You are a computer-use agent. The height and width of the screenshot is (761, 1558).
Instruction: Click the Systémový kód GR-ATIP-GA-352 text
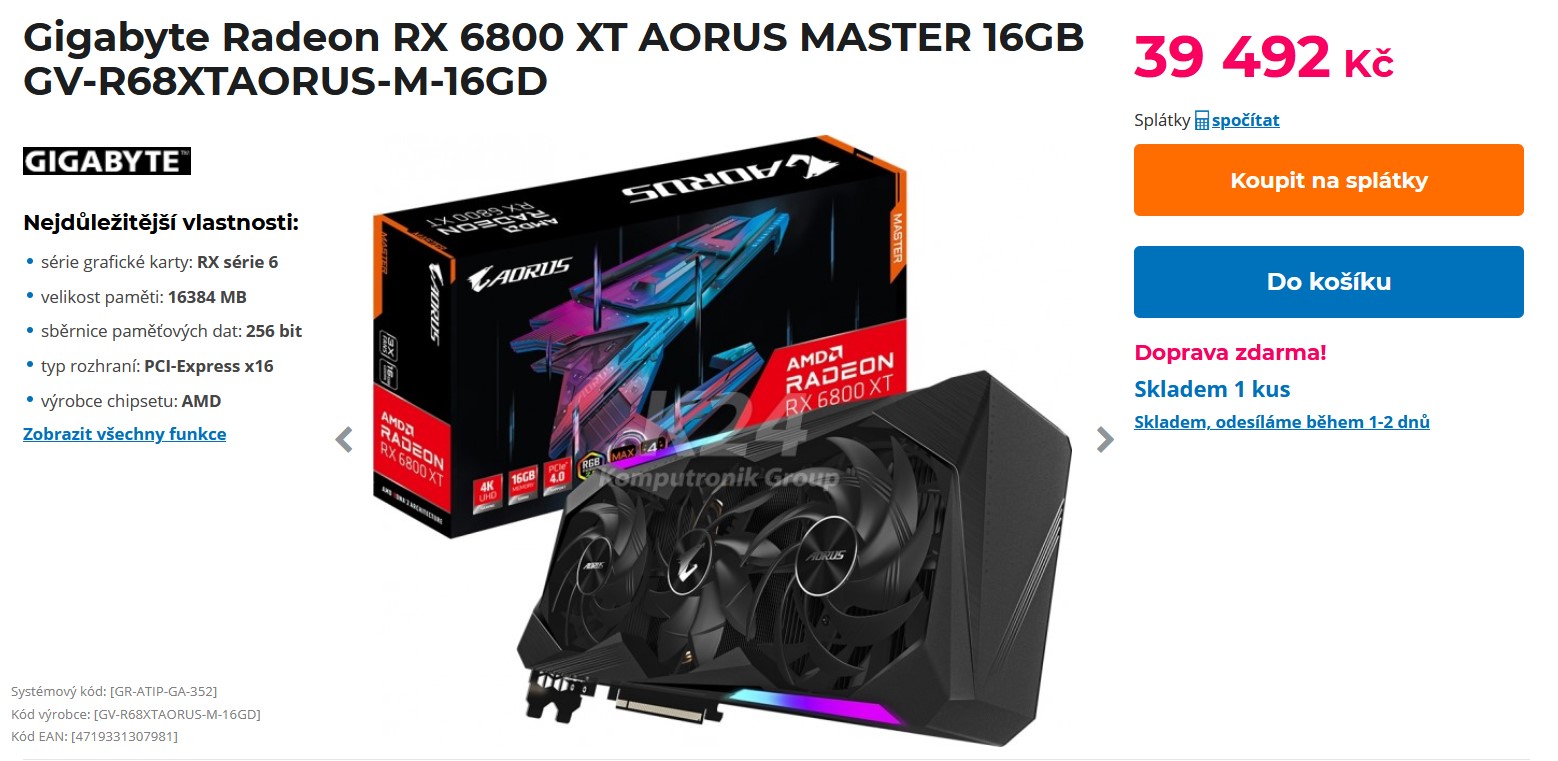[x=114, y=691]
